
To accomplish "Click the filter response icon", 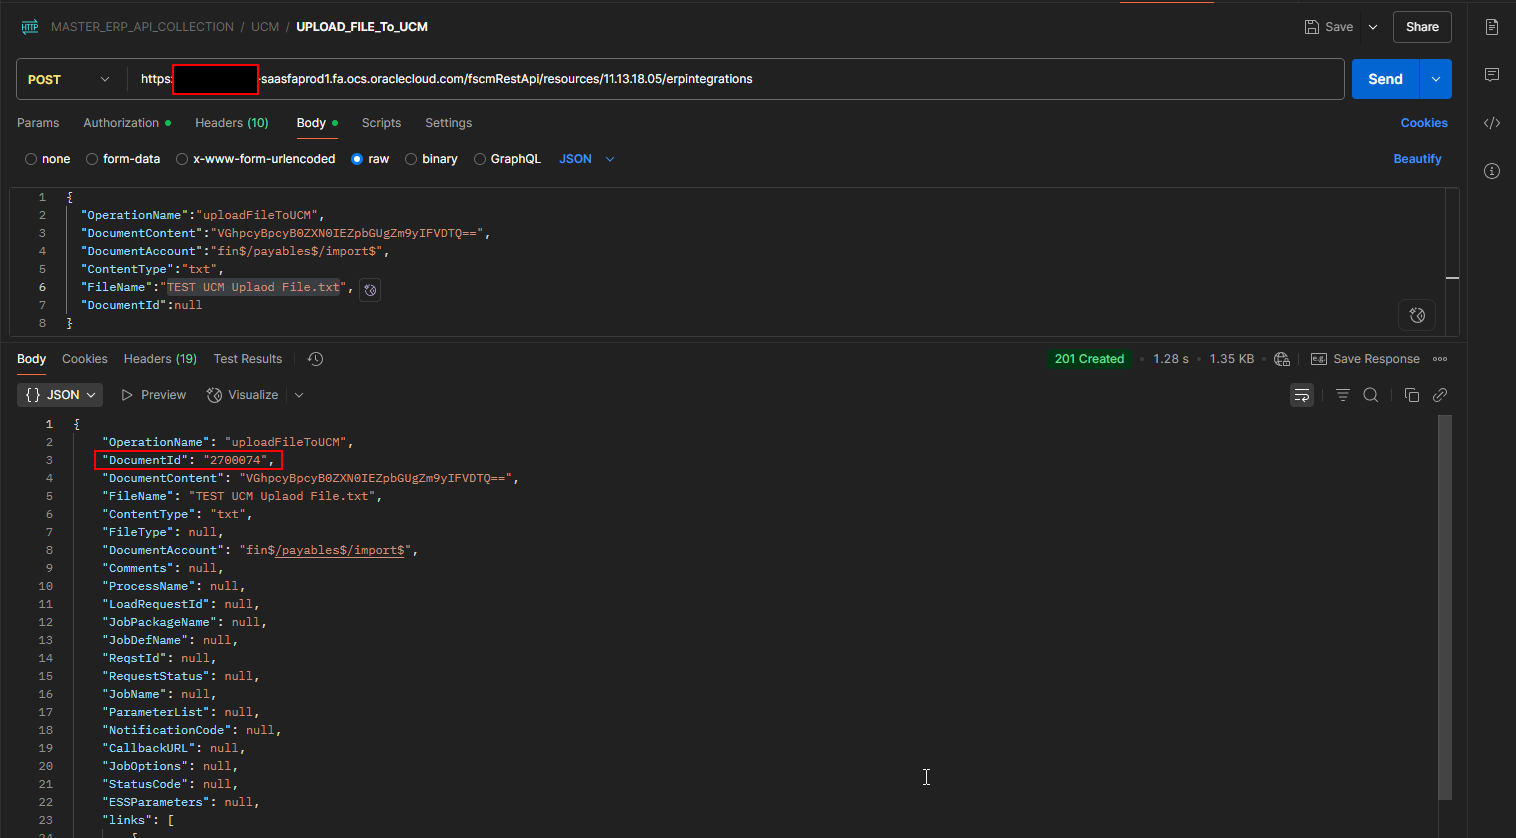I will 1343,395.
